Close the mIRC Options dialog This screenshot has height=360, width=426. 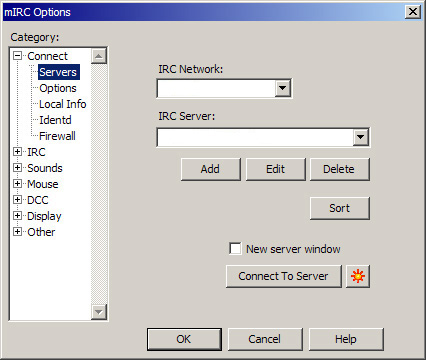413,12
